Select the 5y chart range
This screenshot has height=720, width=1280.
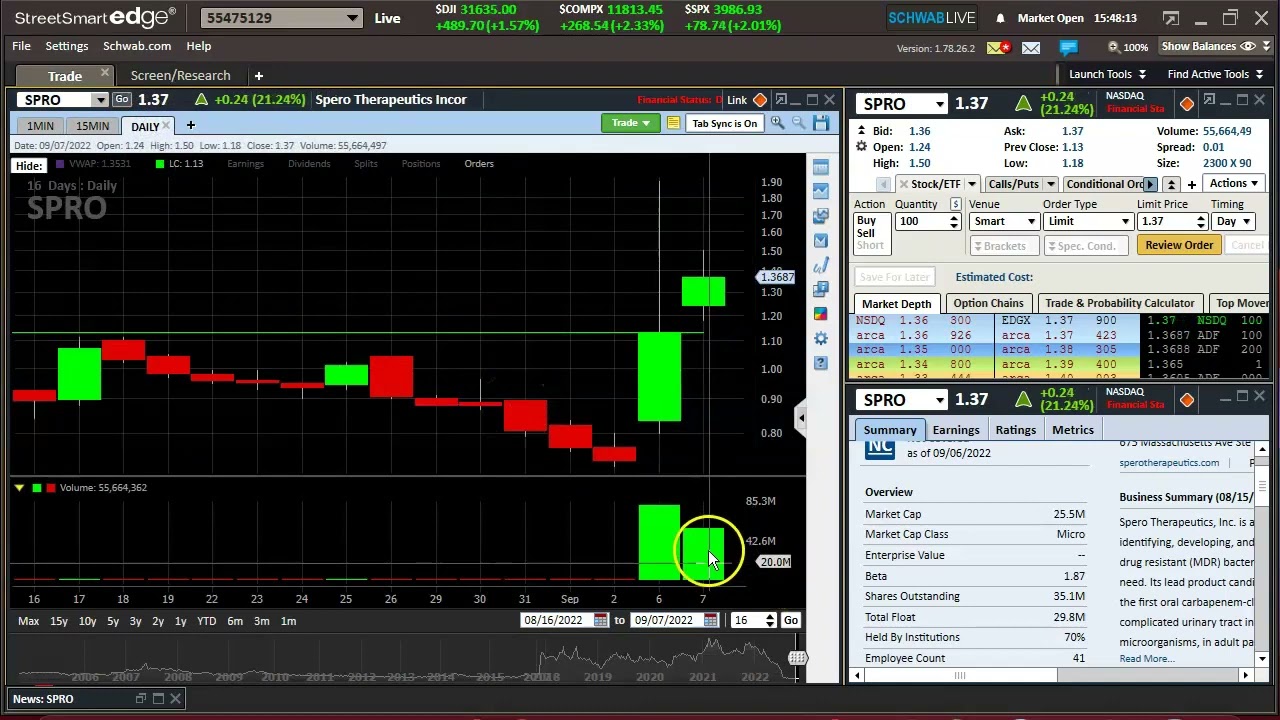point(113,621)
